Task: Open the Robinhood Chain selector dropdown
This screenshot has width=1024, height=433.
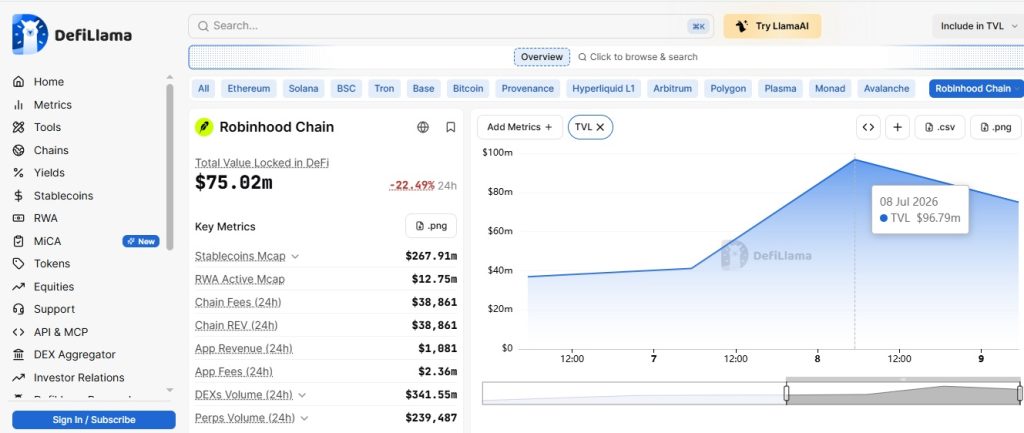Action: (976, 89)
